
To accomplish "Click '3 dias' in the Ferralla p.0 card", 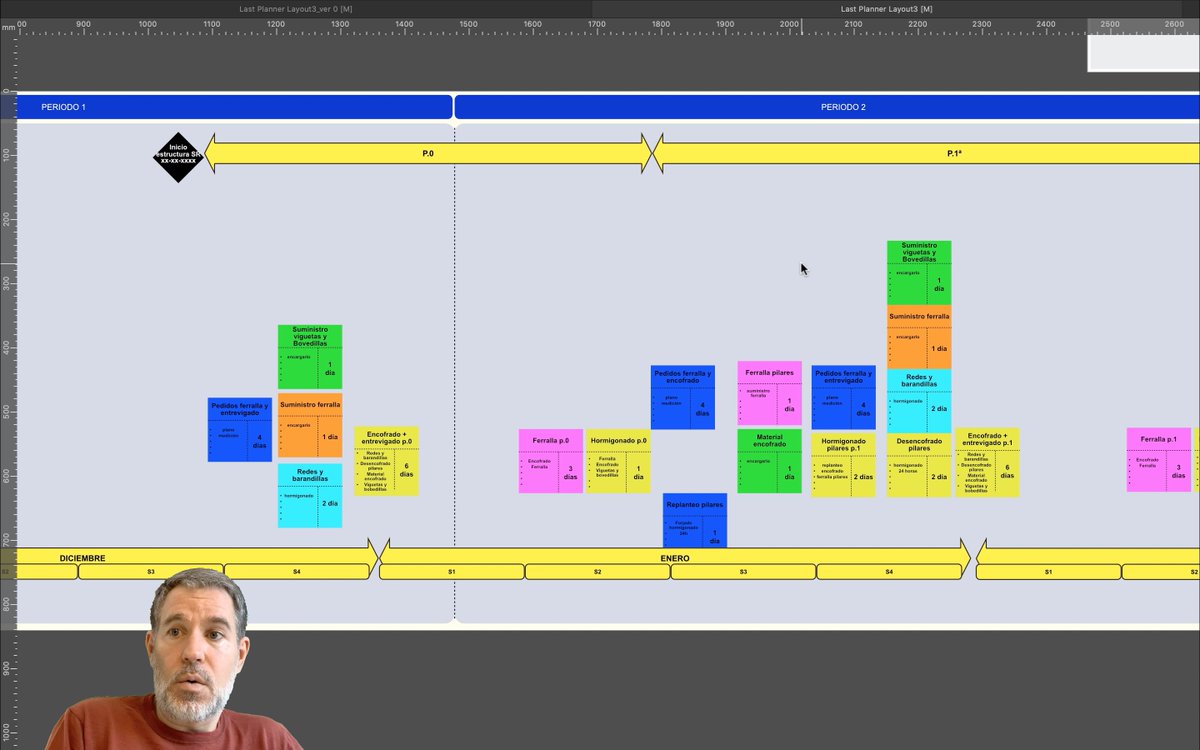I will point(571,473).
